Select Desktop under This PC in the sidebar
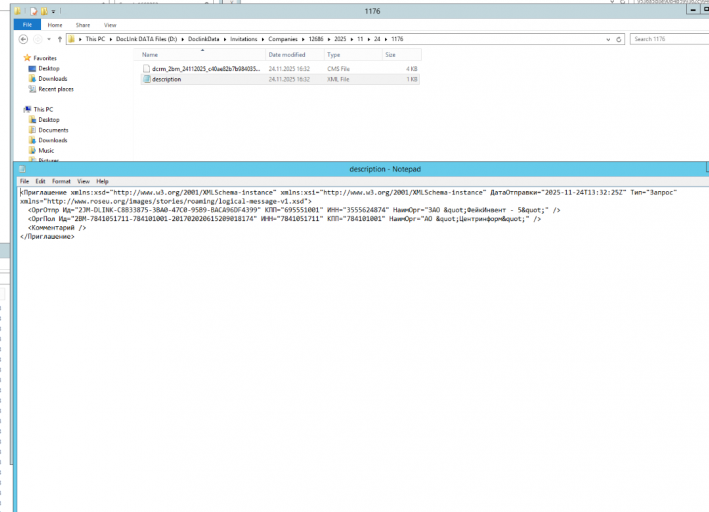 pyautogui.click(x=49, y=120)
